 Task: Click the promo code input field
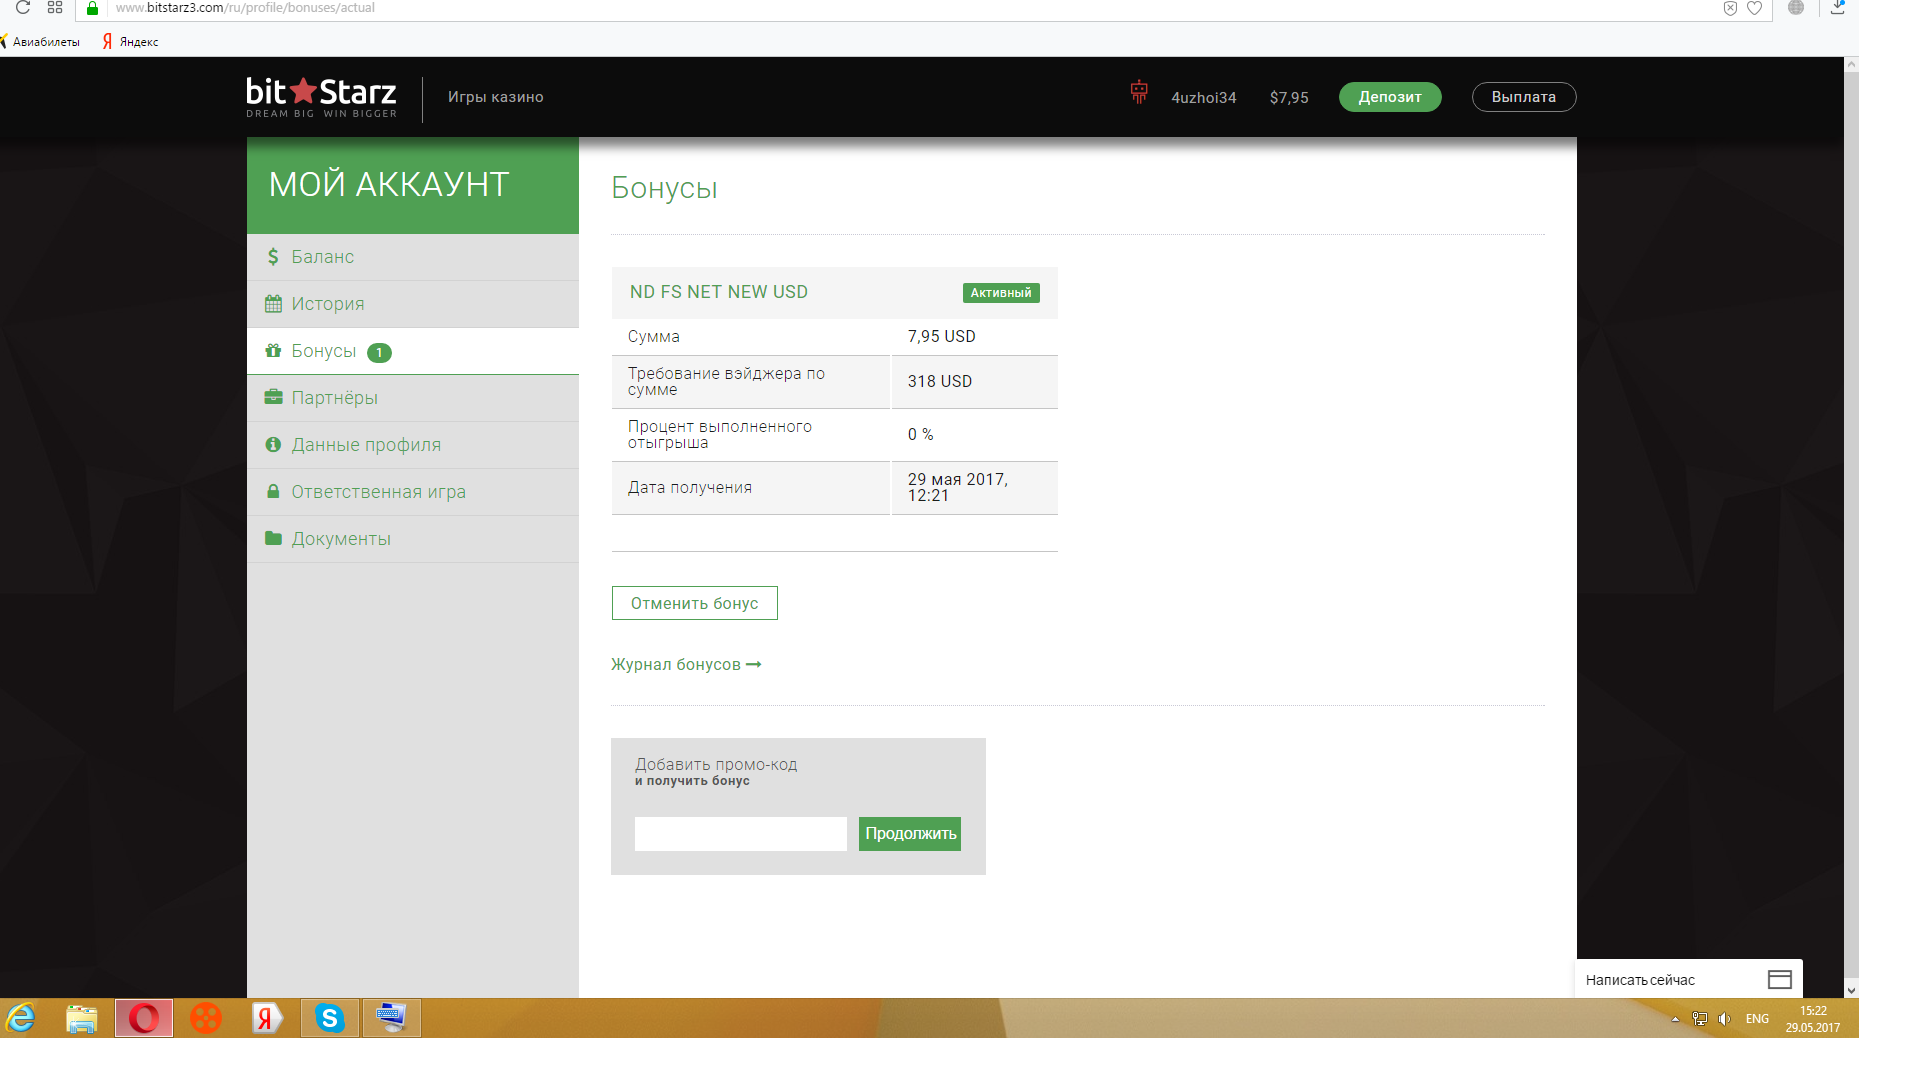pos(740,834)
